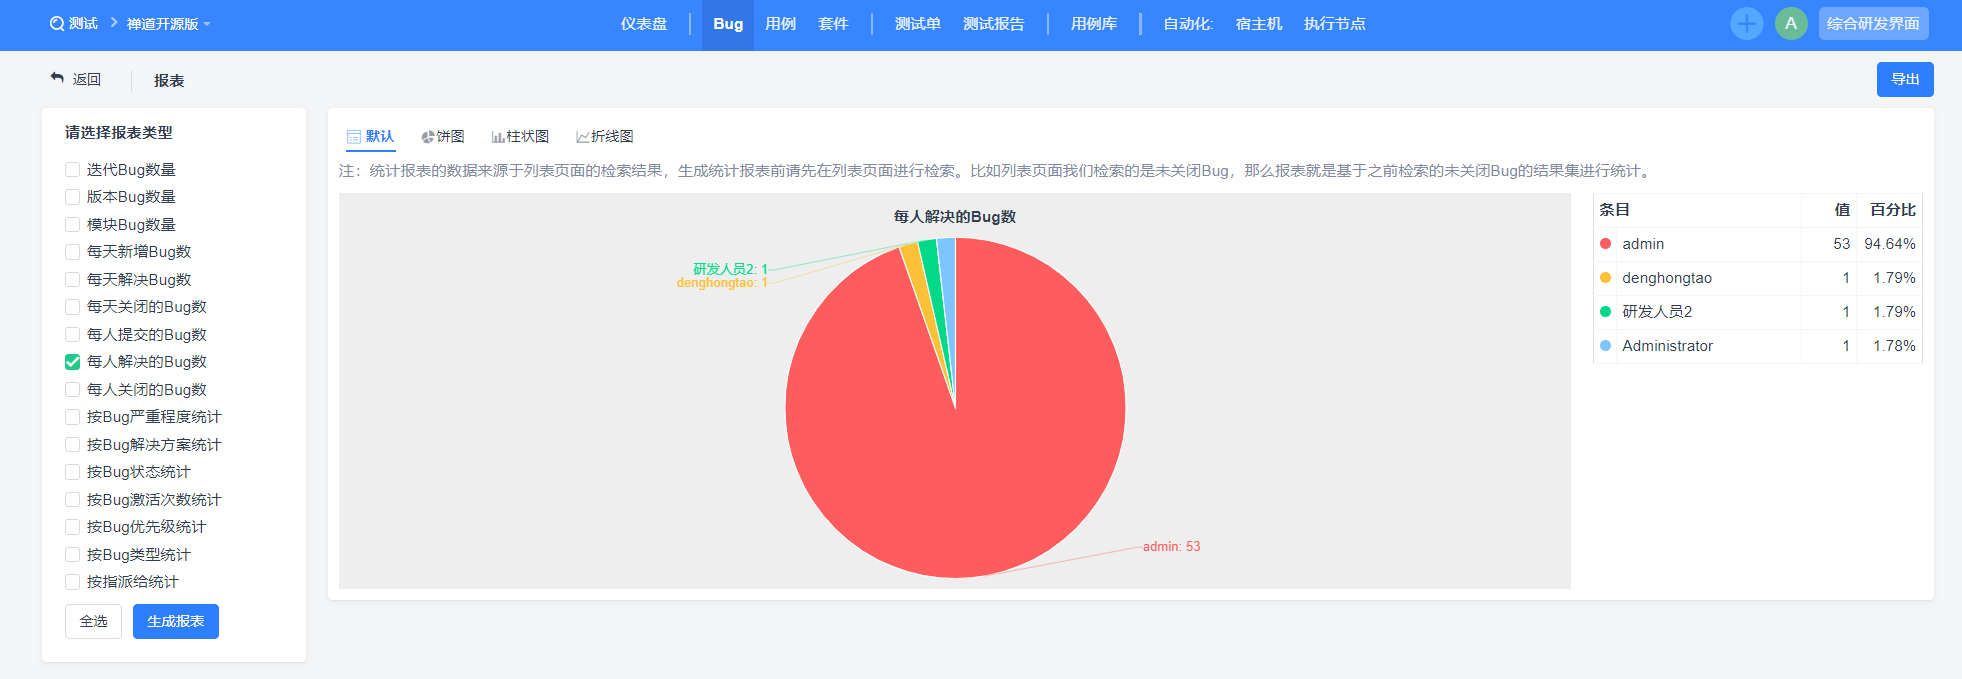Click the Administrator row name
Viewport: 1962px width, 679px height.
pos(1667,346)
